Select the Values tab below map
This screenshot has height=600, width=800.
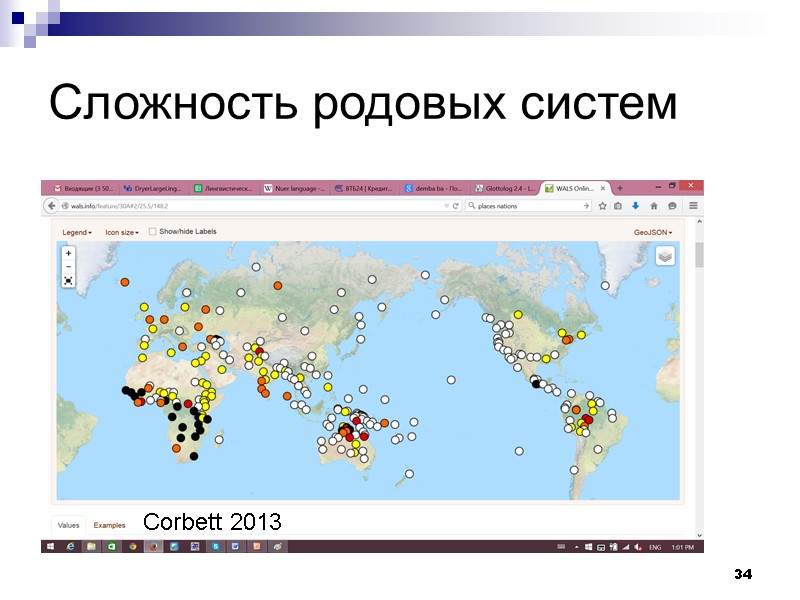pos(68,525)
